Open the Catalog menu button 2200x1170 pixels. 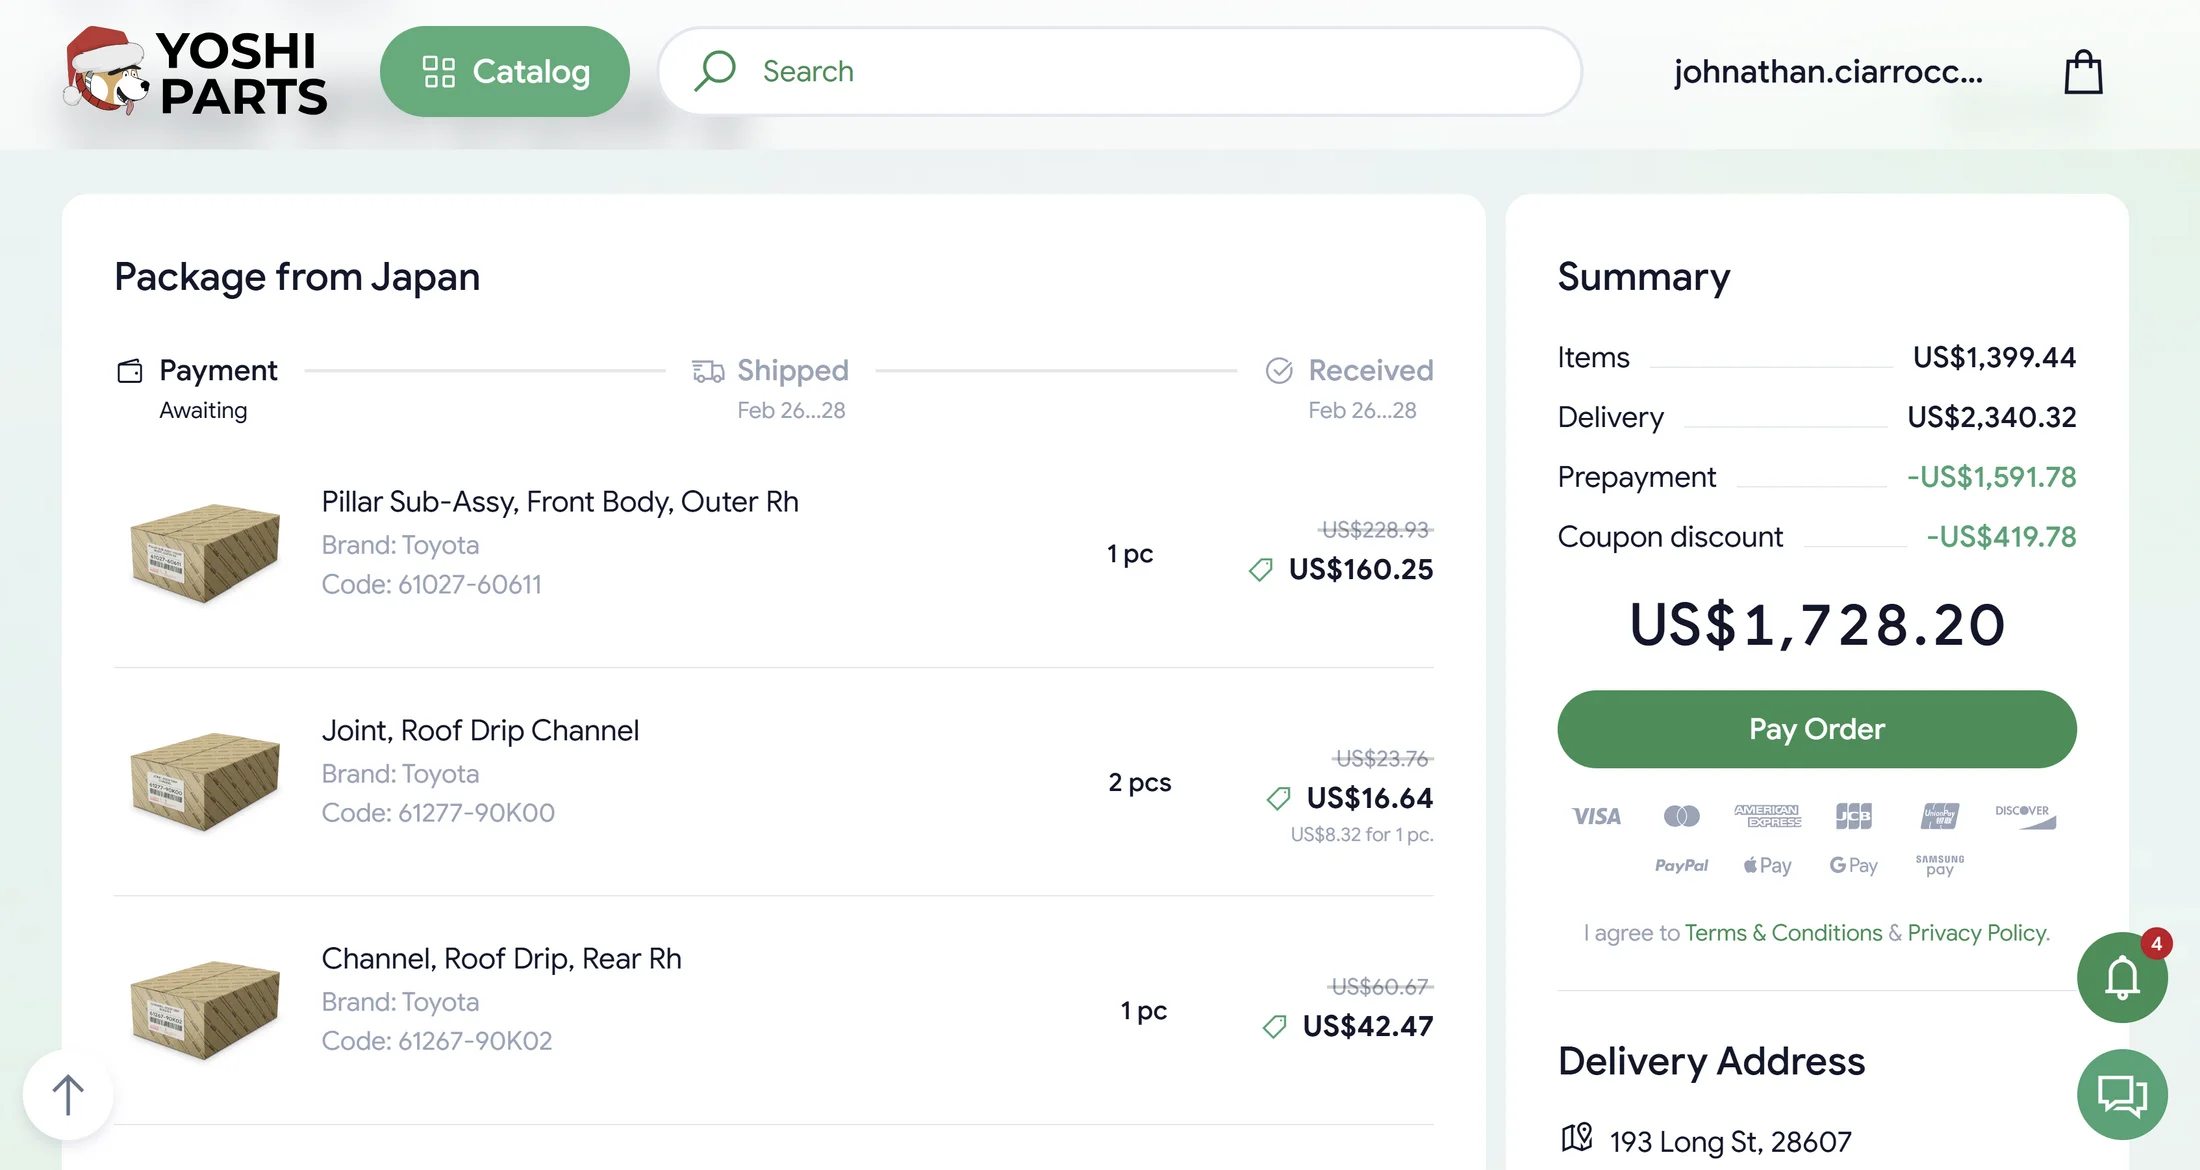tap(505, 72)
